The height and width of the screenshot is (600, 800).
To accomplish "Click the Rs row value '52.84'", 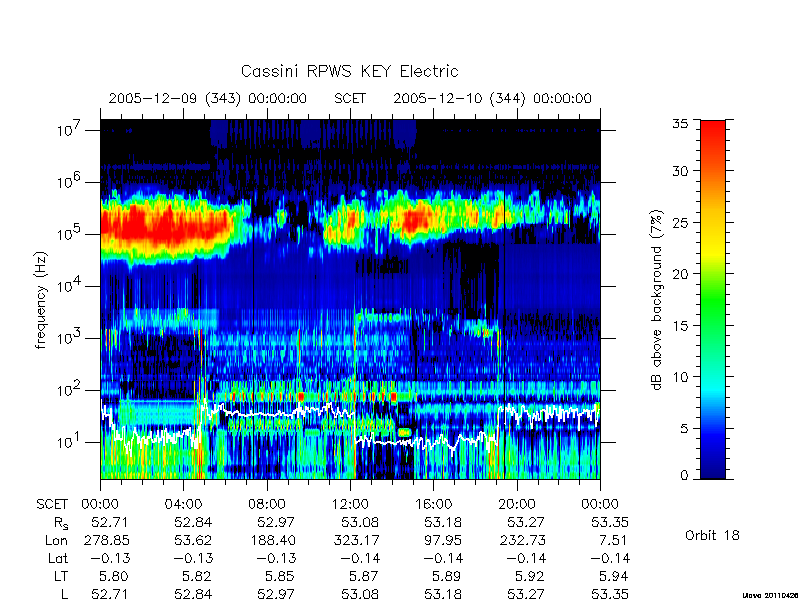I will [193, 522].
